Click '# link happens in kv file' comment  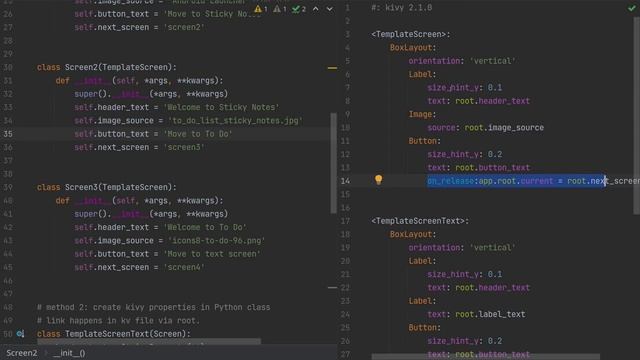(x=118, y=320)
